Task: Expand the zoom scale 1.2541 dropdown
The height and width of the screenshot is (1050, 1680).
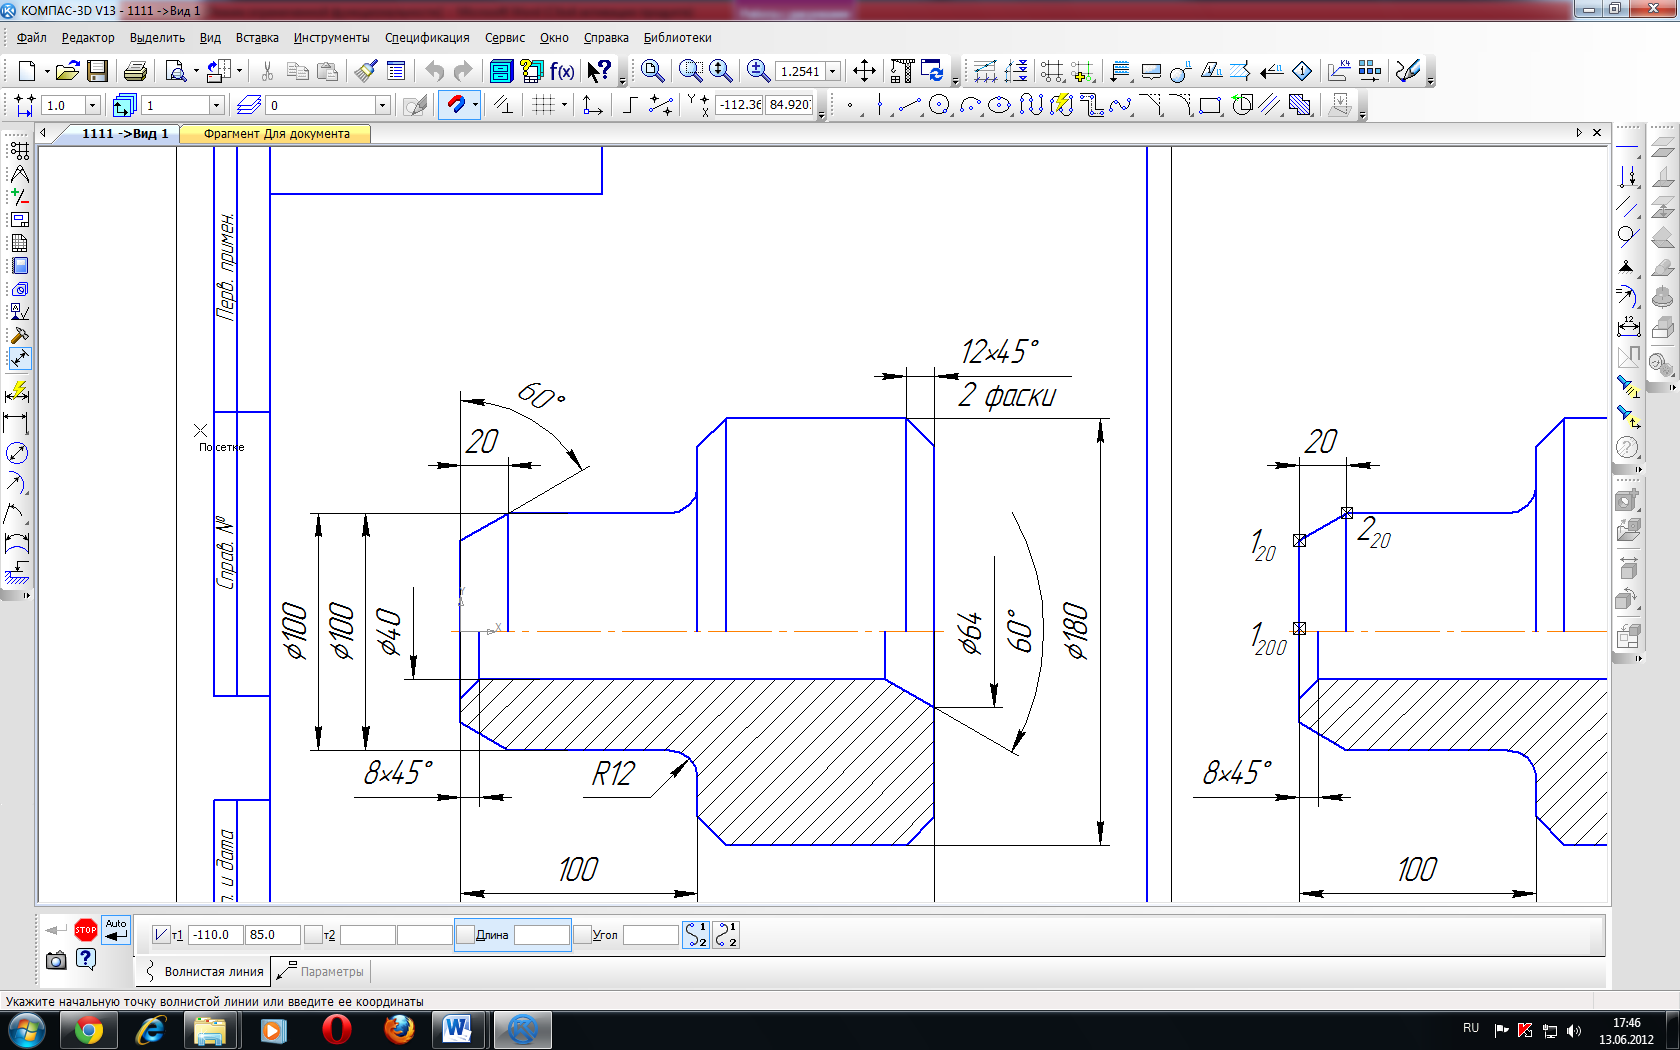Action: 832,72
